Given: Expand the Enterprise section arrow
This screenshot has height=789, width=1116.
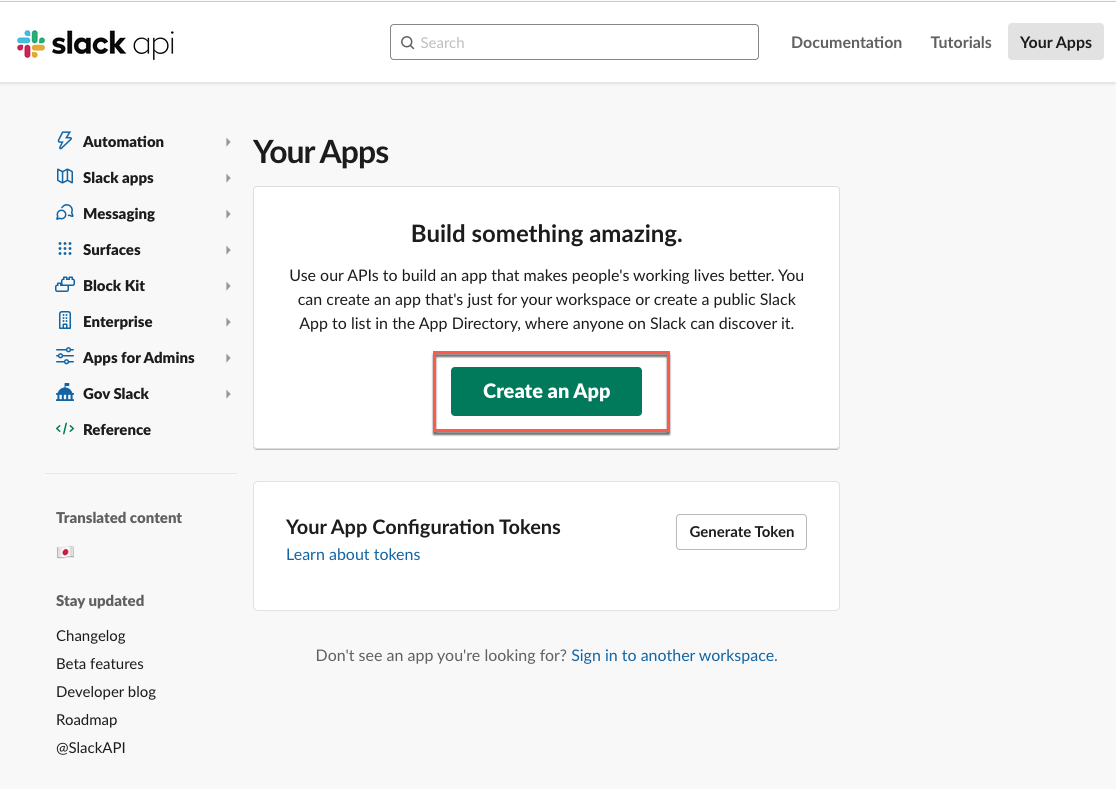Looking at the screenshot, I should click(228, 322).
